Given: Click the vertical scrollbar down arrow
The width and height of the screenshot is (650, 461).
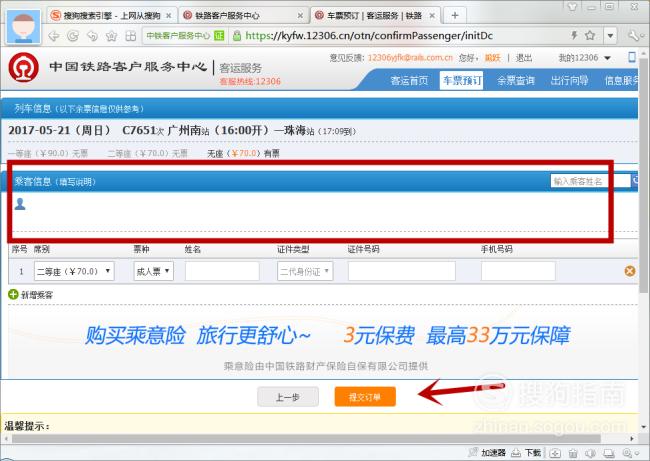Looking at the screenshot, I should (x=644, y=427).
